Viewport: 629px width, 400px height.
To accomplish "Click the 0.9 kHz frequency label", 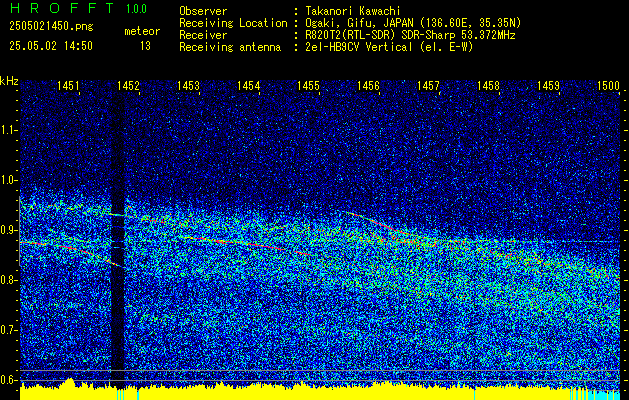I will click(x=8, y=230).
